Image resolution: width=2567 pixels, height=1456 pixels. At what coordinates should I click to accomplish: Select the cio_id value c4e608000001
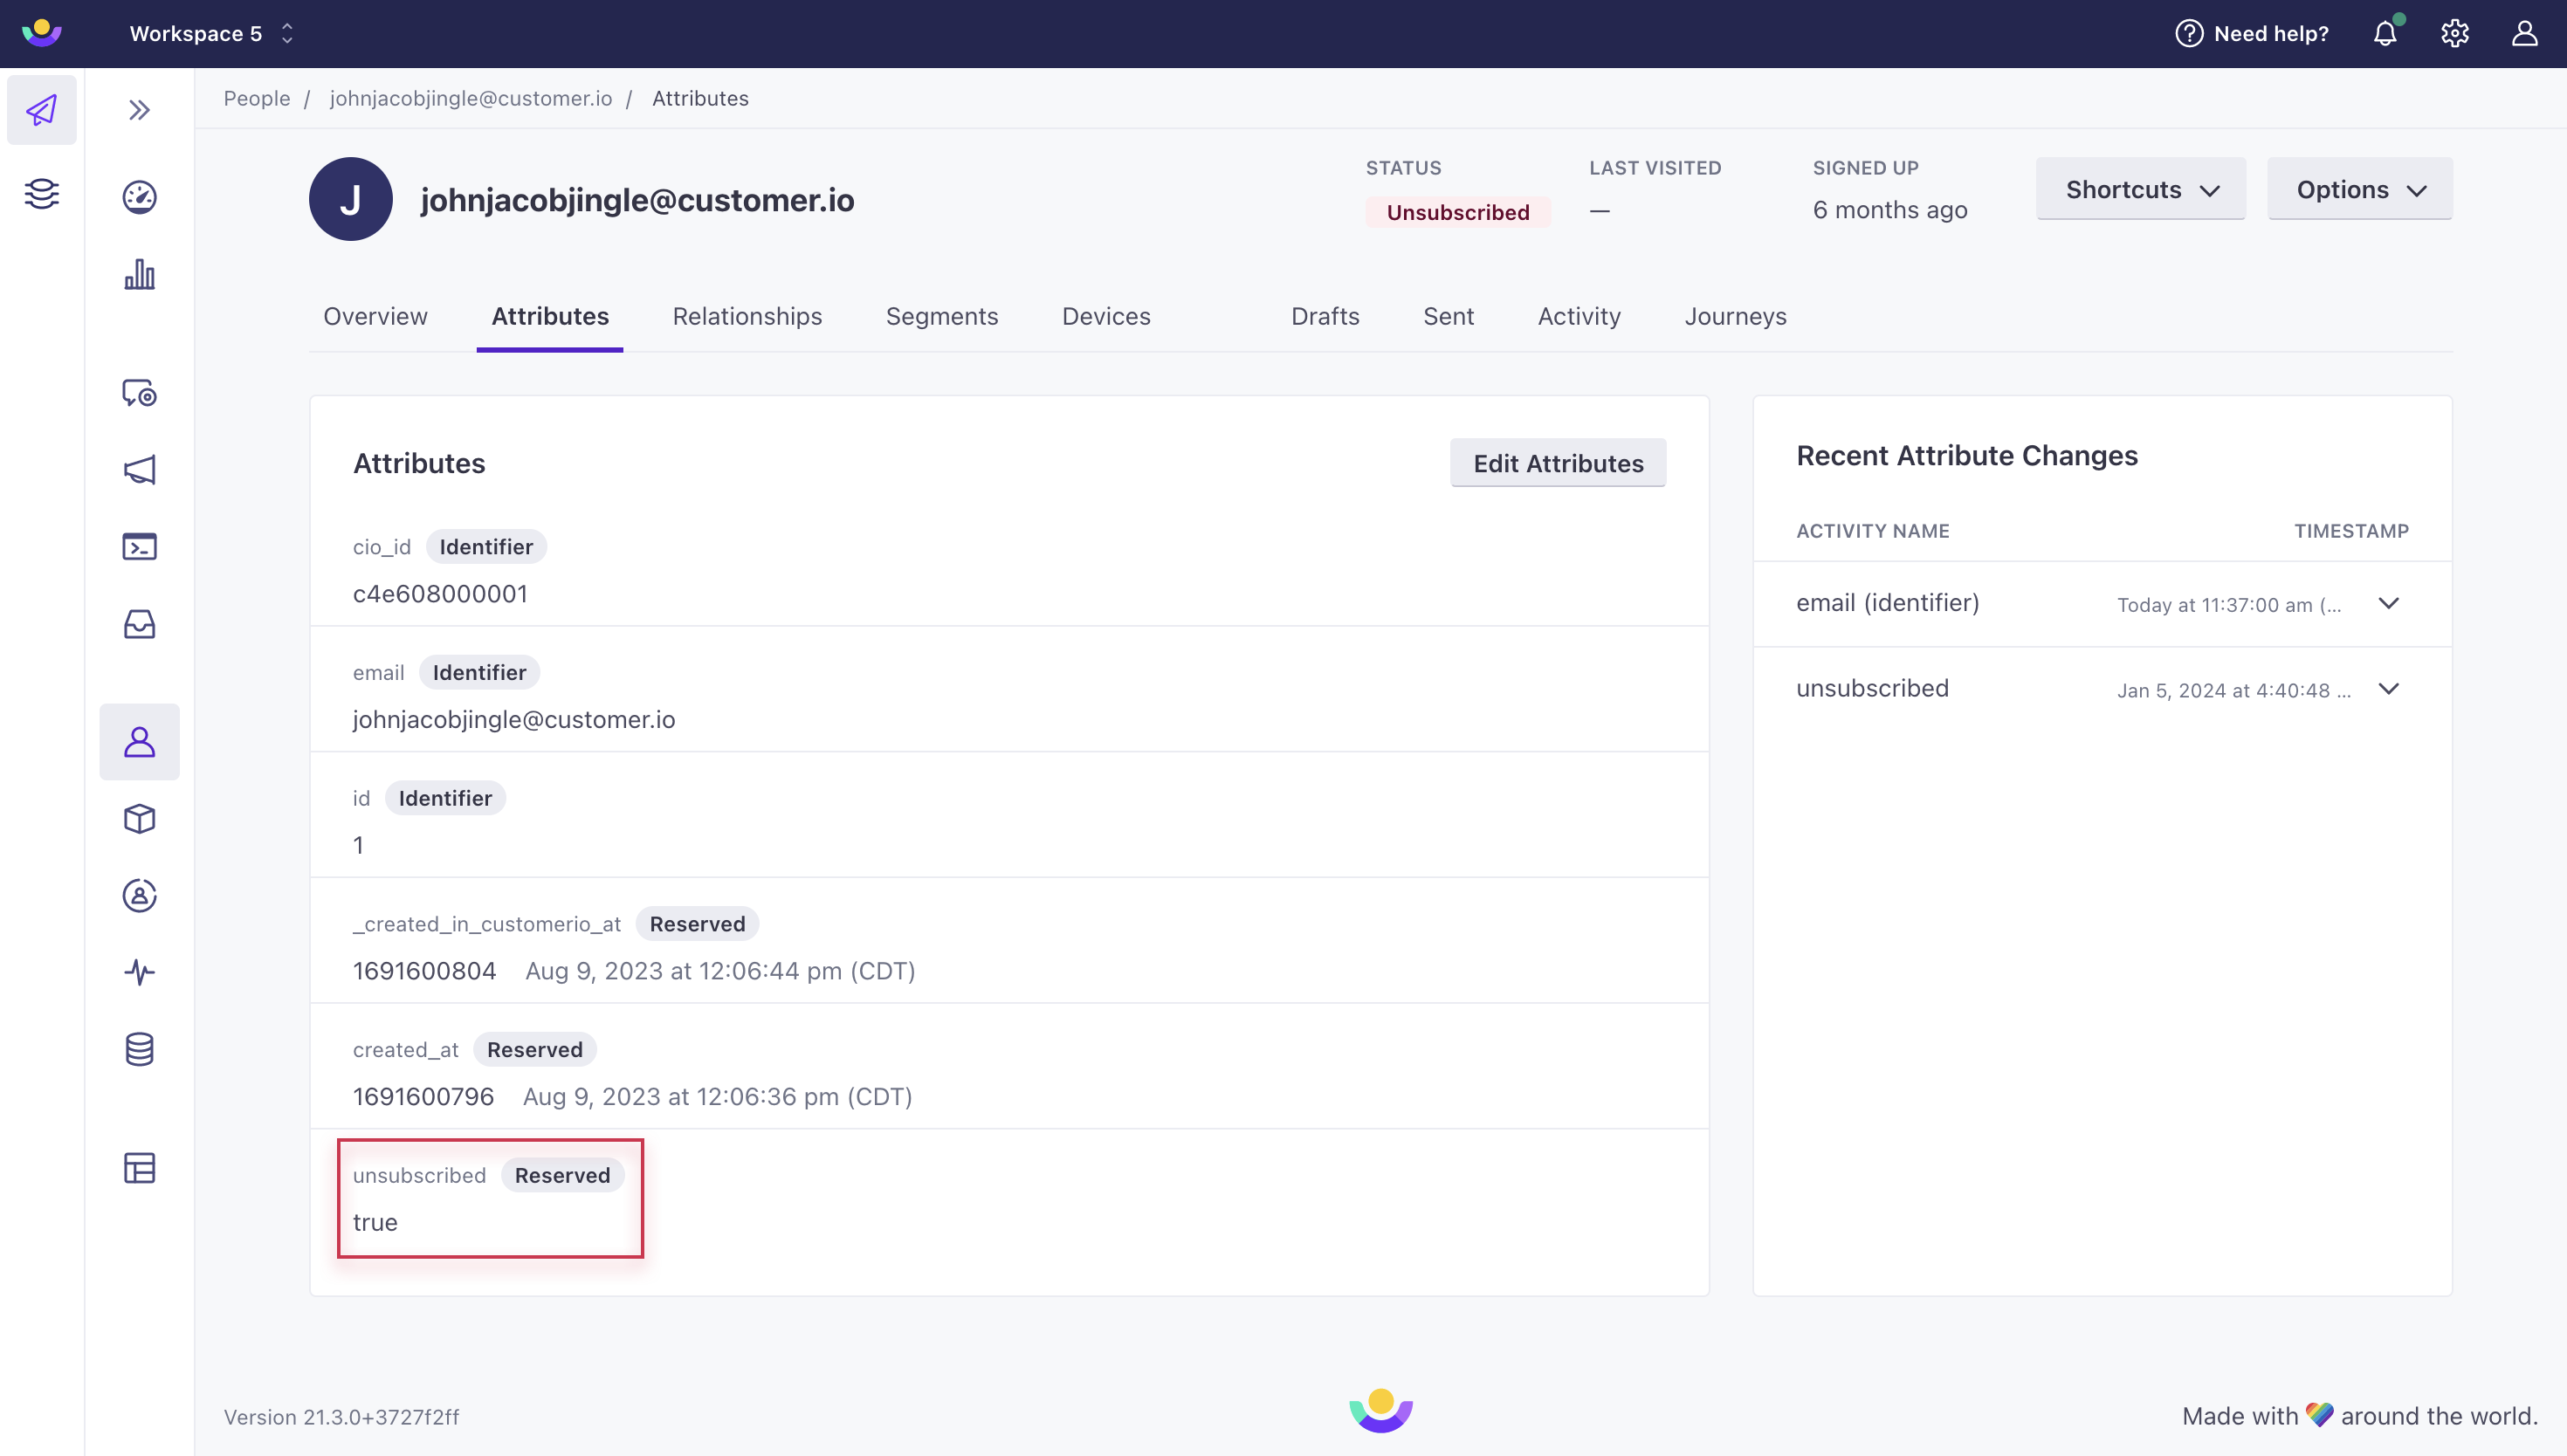pos(440,594)
